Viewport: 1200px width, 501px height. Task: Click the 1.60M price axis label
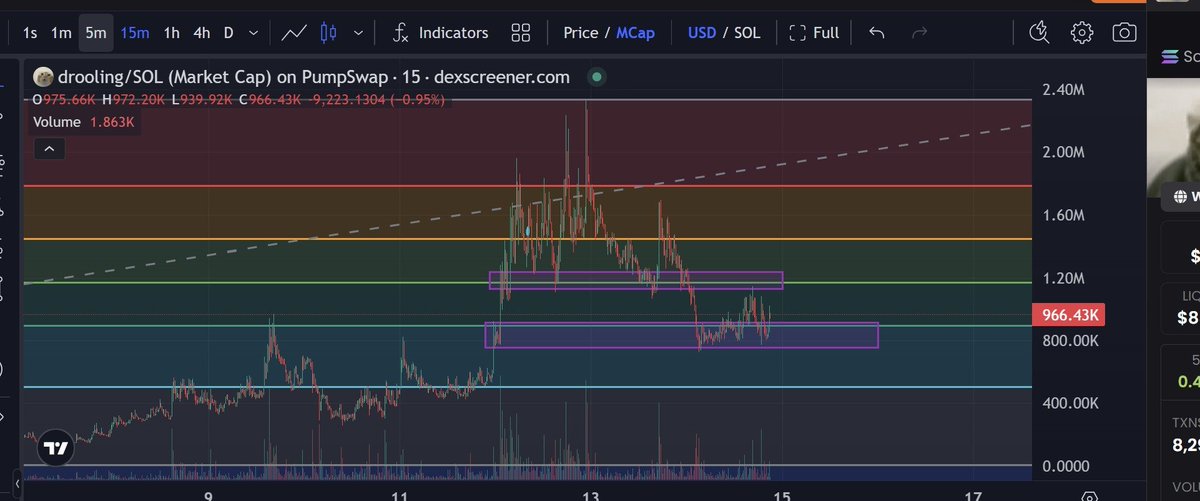coord(1065,215)
